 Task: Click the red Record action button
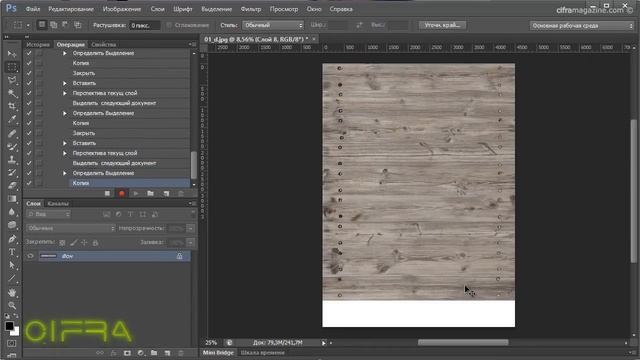click(x=122, y=193)
